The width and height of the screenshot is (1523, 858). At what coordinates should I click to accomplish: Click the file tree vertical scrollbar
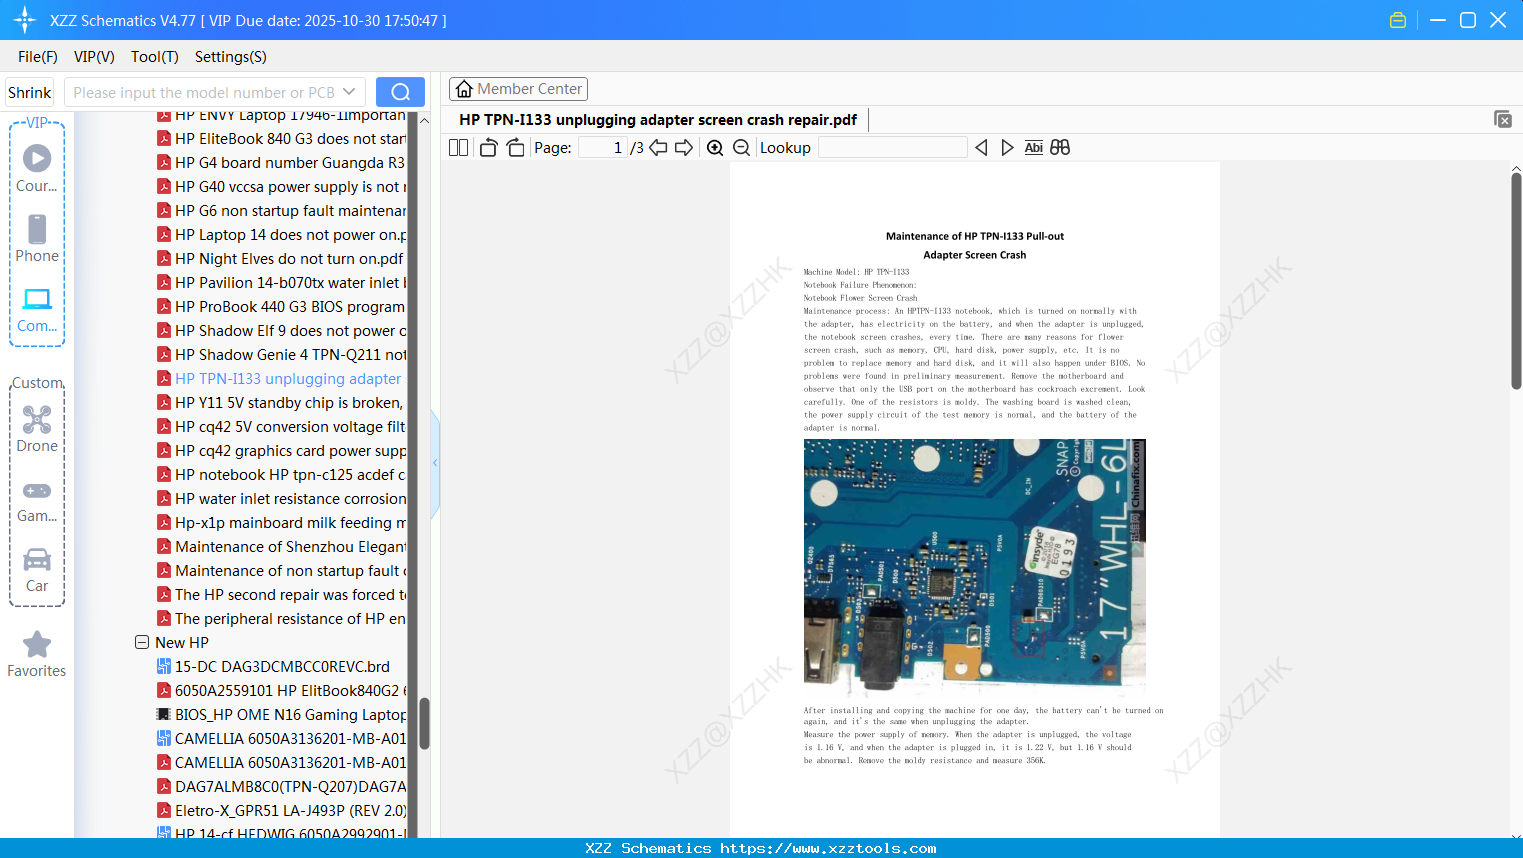point(424,723)
